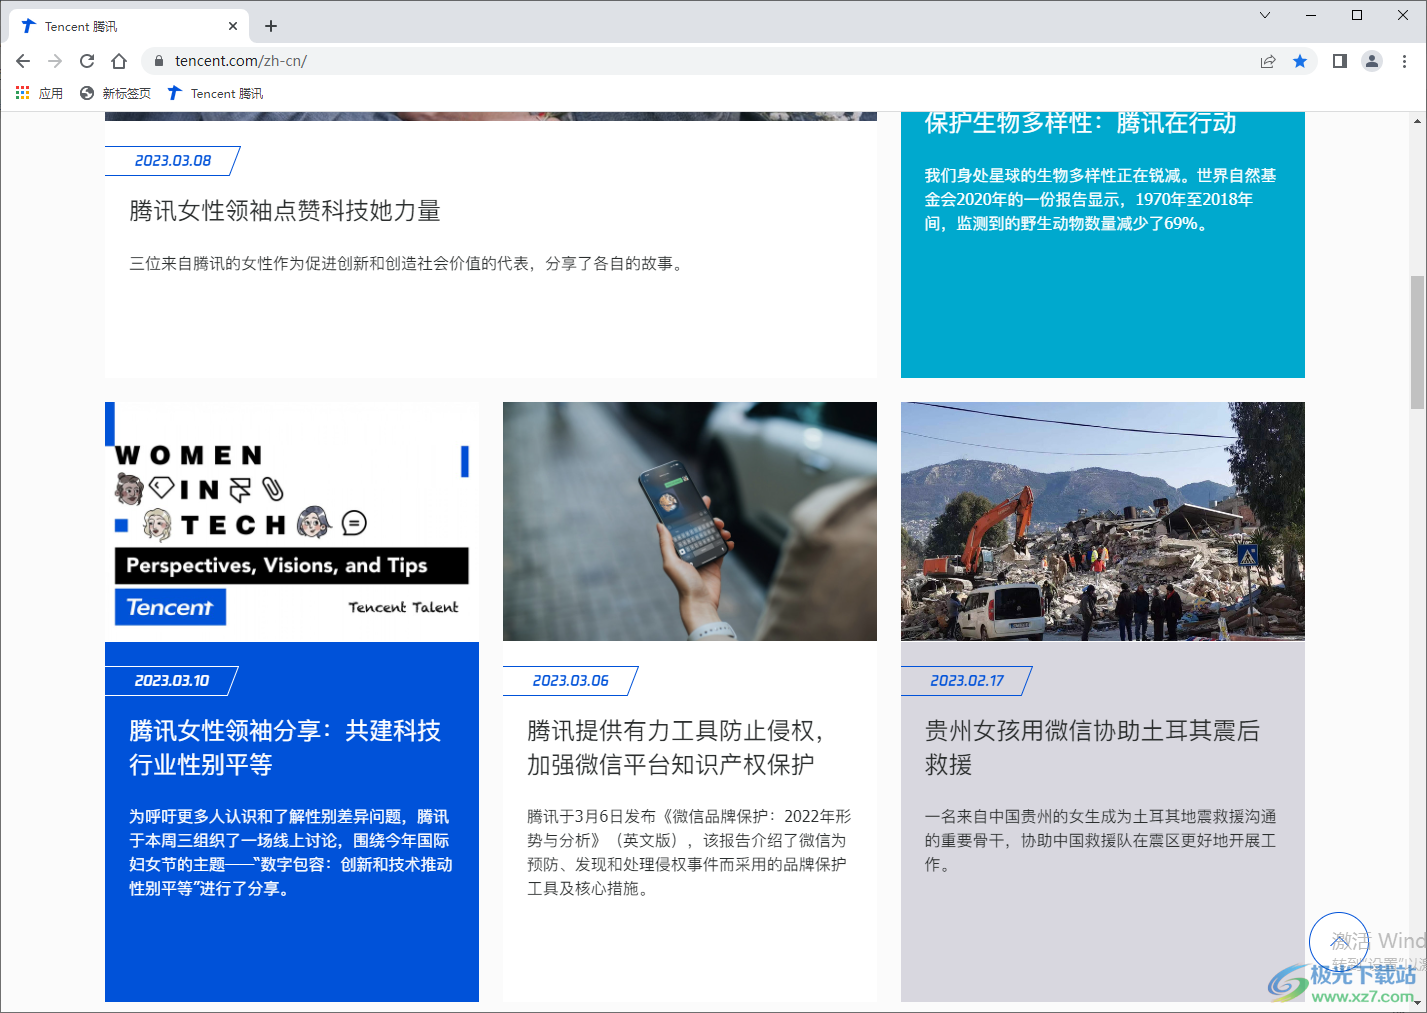Viewport: 1427px width, 1013px height.
Task: Click the vertical scrollbar thumb
Action: point(1417,342)
